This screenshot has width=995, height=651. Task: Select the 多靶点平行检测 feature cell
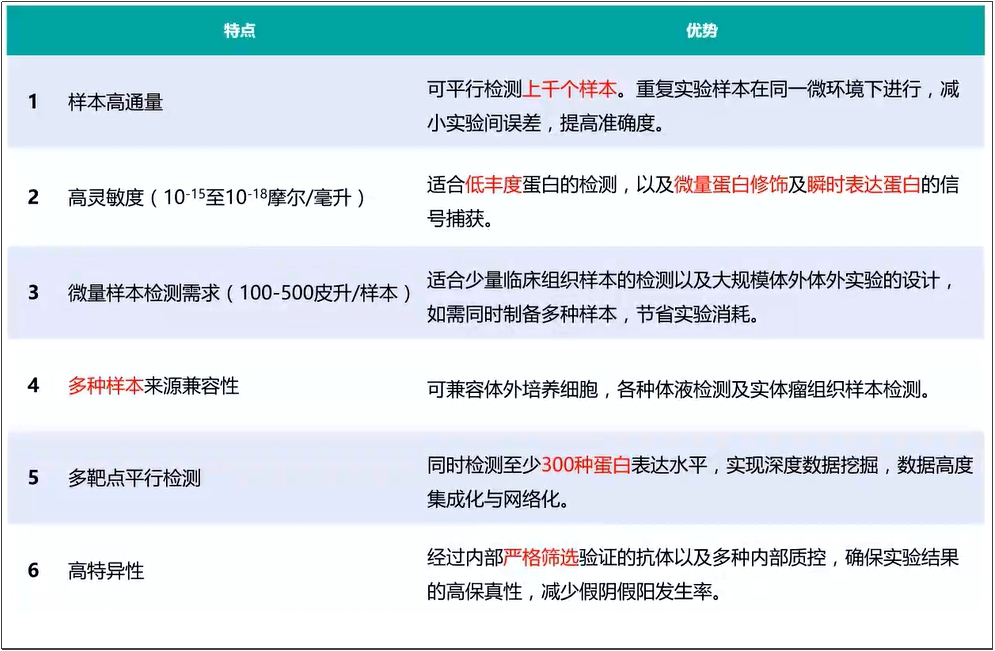(134, 478)
